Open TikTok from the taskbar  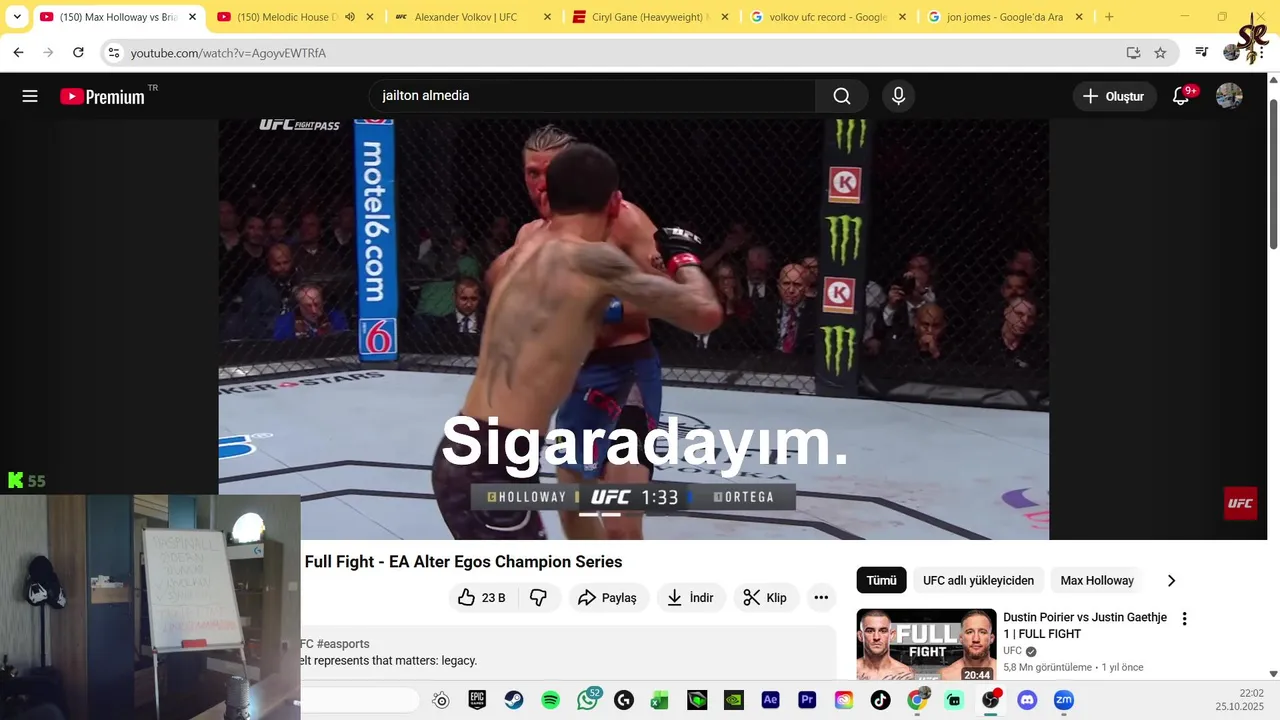(880, 700)
